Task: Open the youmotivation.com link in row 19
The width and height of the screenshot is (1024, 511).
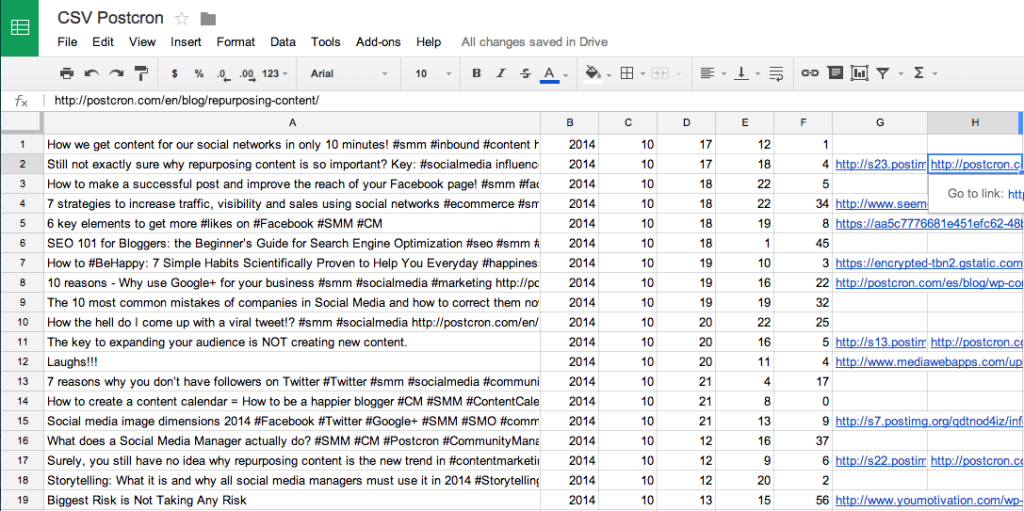Action: click(928, 500)
